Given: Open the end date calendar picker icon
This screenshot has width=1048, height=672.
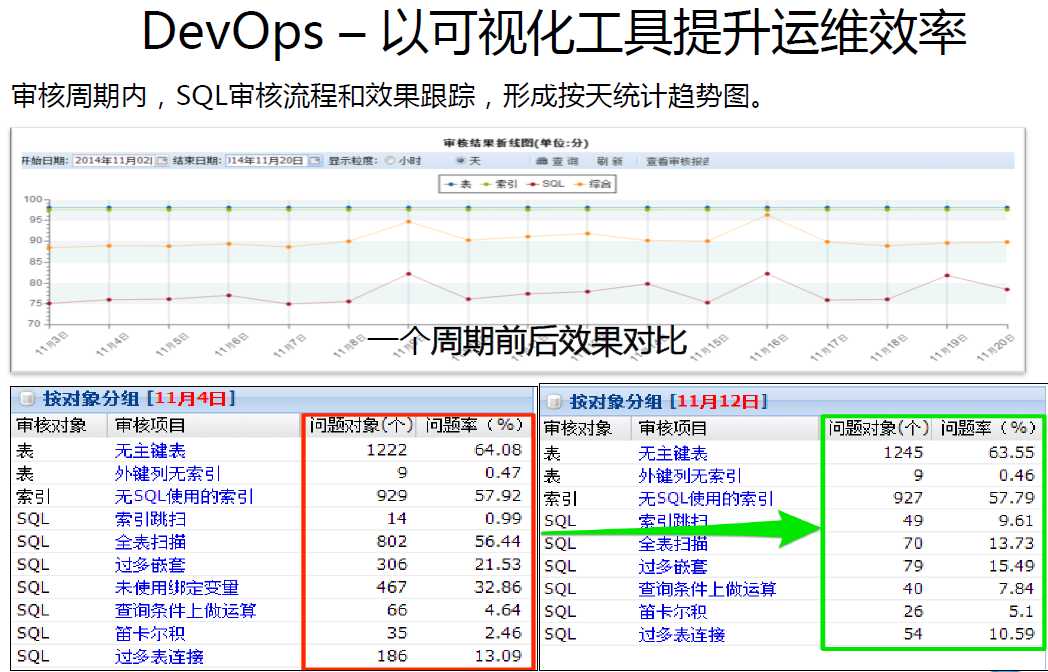Looking at the screenshot, I should (x=315, y=161).
